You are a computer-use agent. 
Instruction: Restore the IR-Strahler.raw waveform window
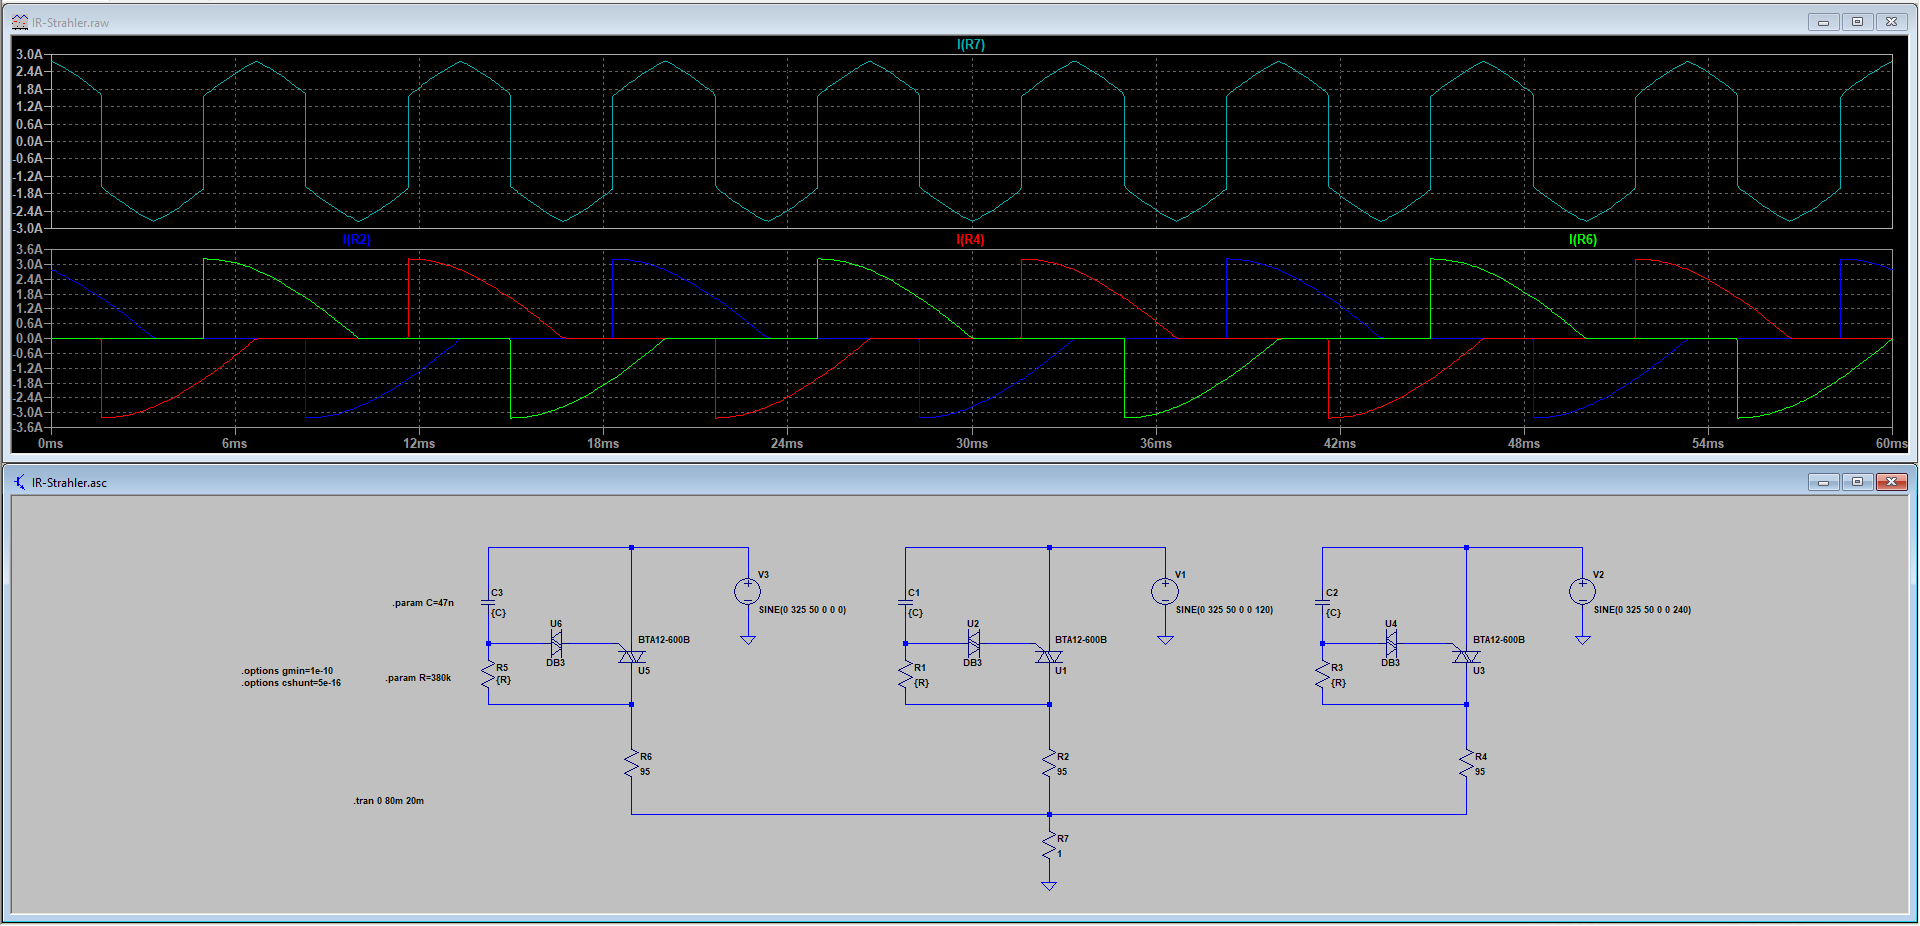point(1858,22)
